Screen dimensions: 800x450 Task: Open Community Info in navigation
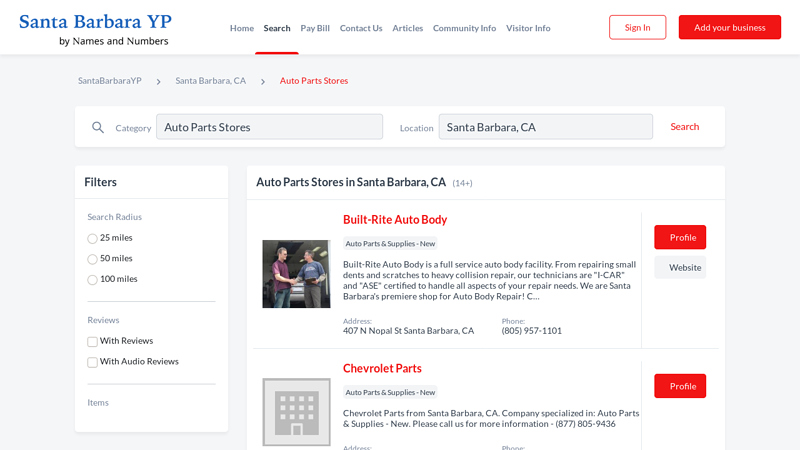tap(464, 28)
